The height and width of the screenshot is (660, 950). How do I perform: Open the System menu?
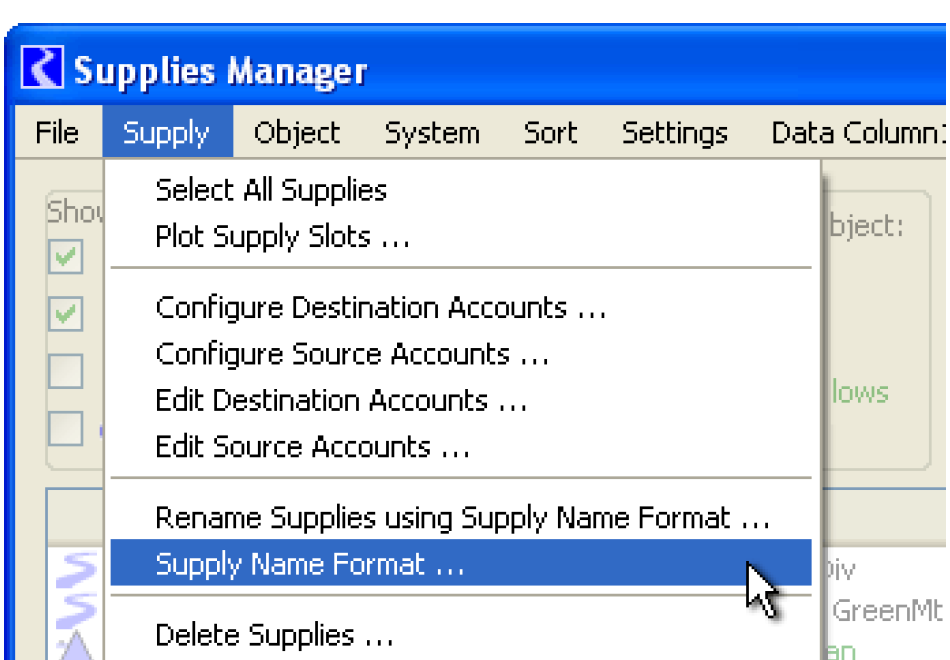click(432, 133)
